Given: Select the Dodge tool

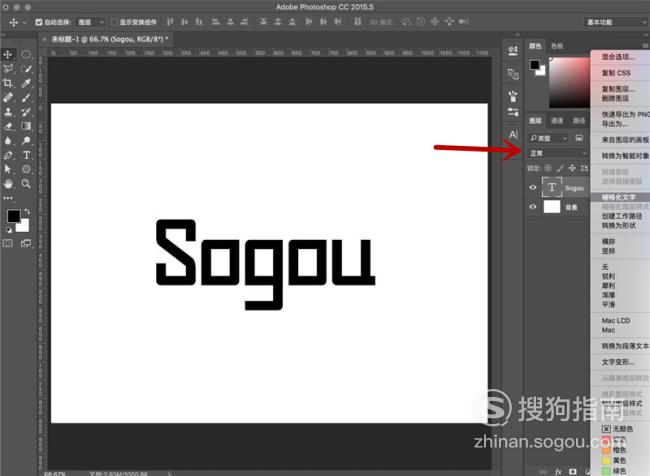Looking at the screenshot, I should point(26,141).
